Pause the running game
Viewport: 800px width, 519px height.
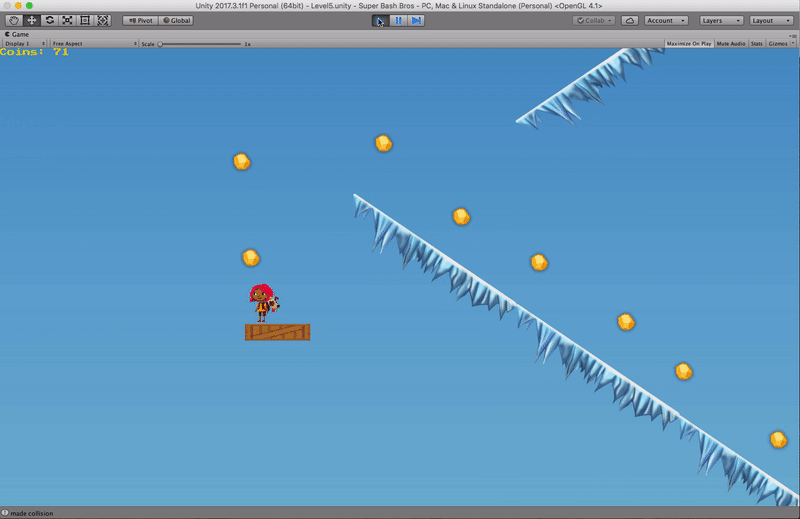tap(398, 20)
